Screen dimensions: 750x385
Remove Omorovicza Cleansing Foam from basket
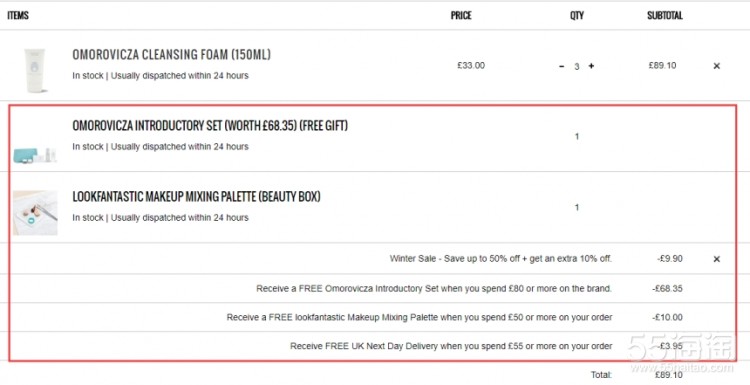717,66
